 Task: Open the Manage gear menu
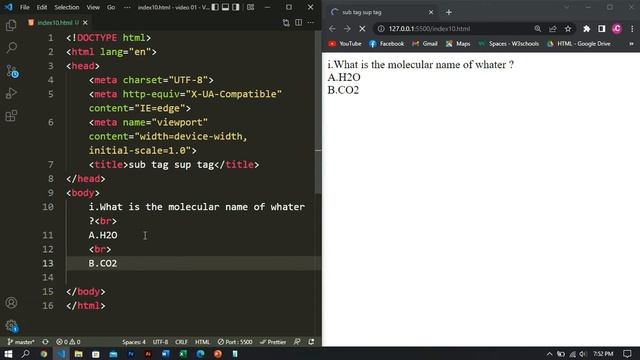pos(11,325)
